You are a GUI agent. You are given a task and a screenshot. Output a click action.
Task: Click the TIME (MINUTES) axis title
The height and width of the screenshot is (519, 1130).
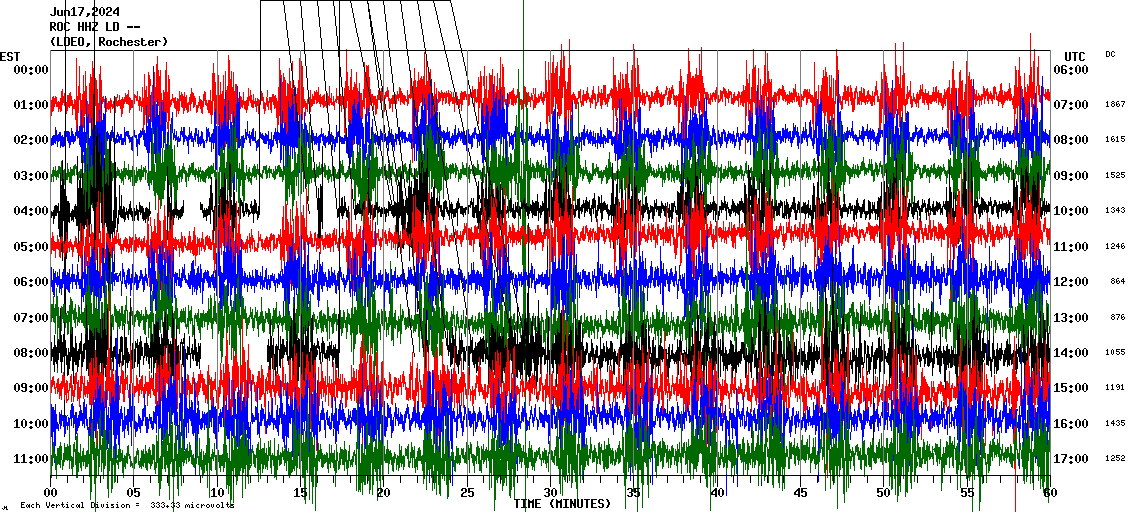pyautogui.click(x=562, y=504)
